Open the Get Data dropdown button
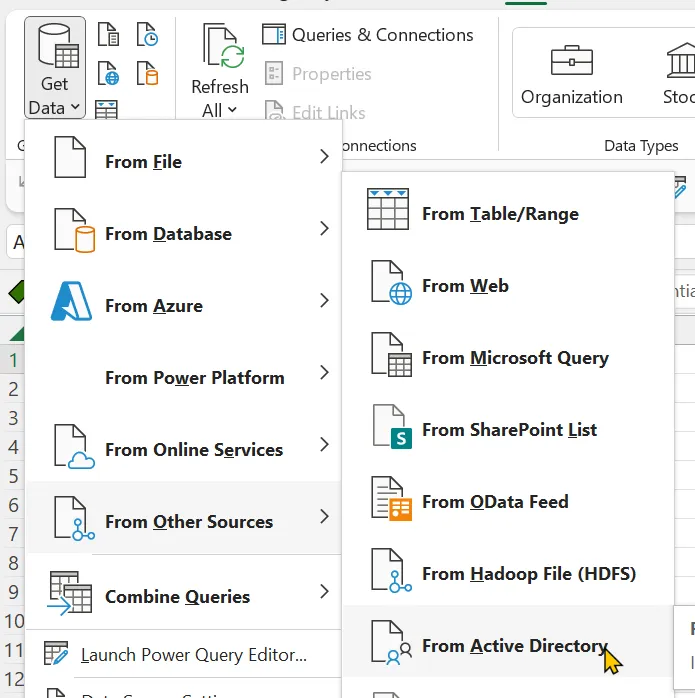 [x=55, y=68]
